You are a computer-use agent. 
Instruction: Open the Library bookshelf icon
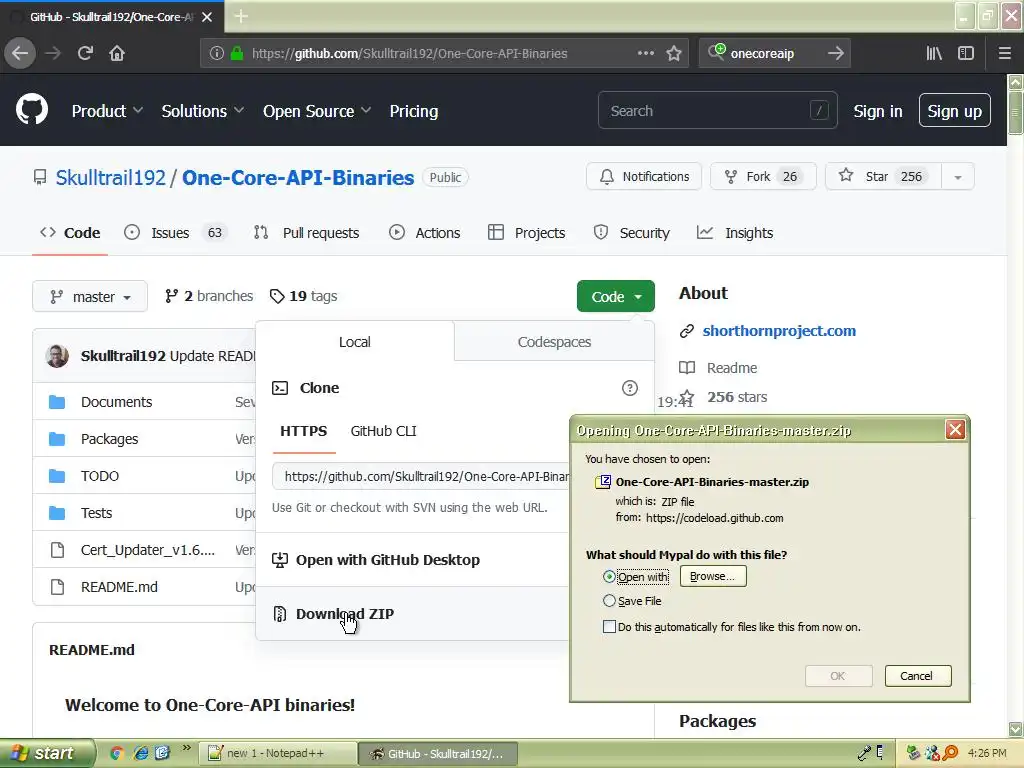[934, 54]
